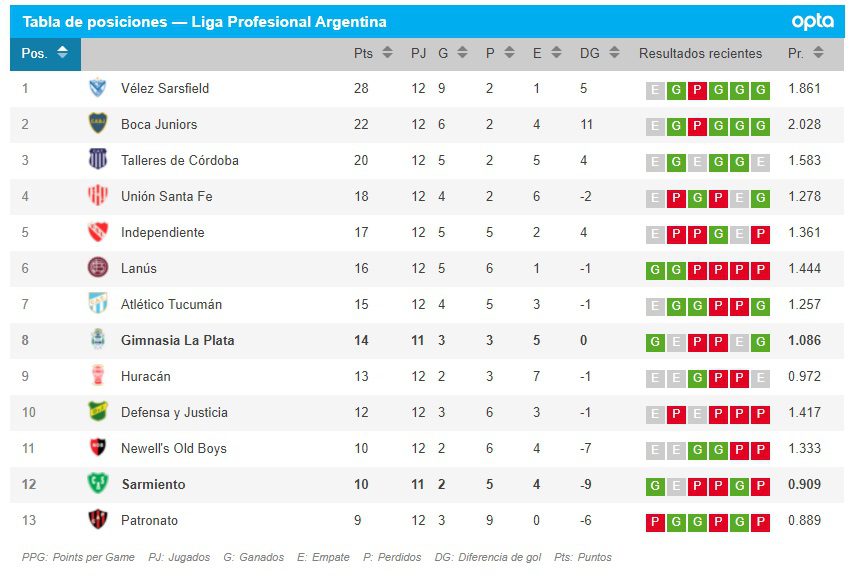850x587 pixels.
Task: Click the Independiente team crest
Action: pyautogui.click(x=97, y=232)
